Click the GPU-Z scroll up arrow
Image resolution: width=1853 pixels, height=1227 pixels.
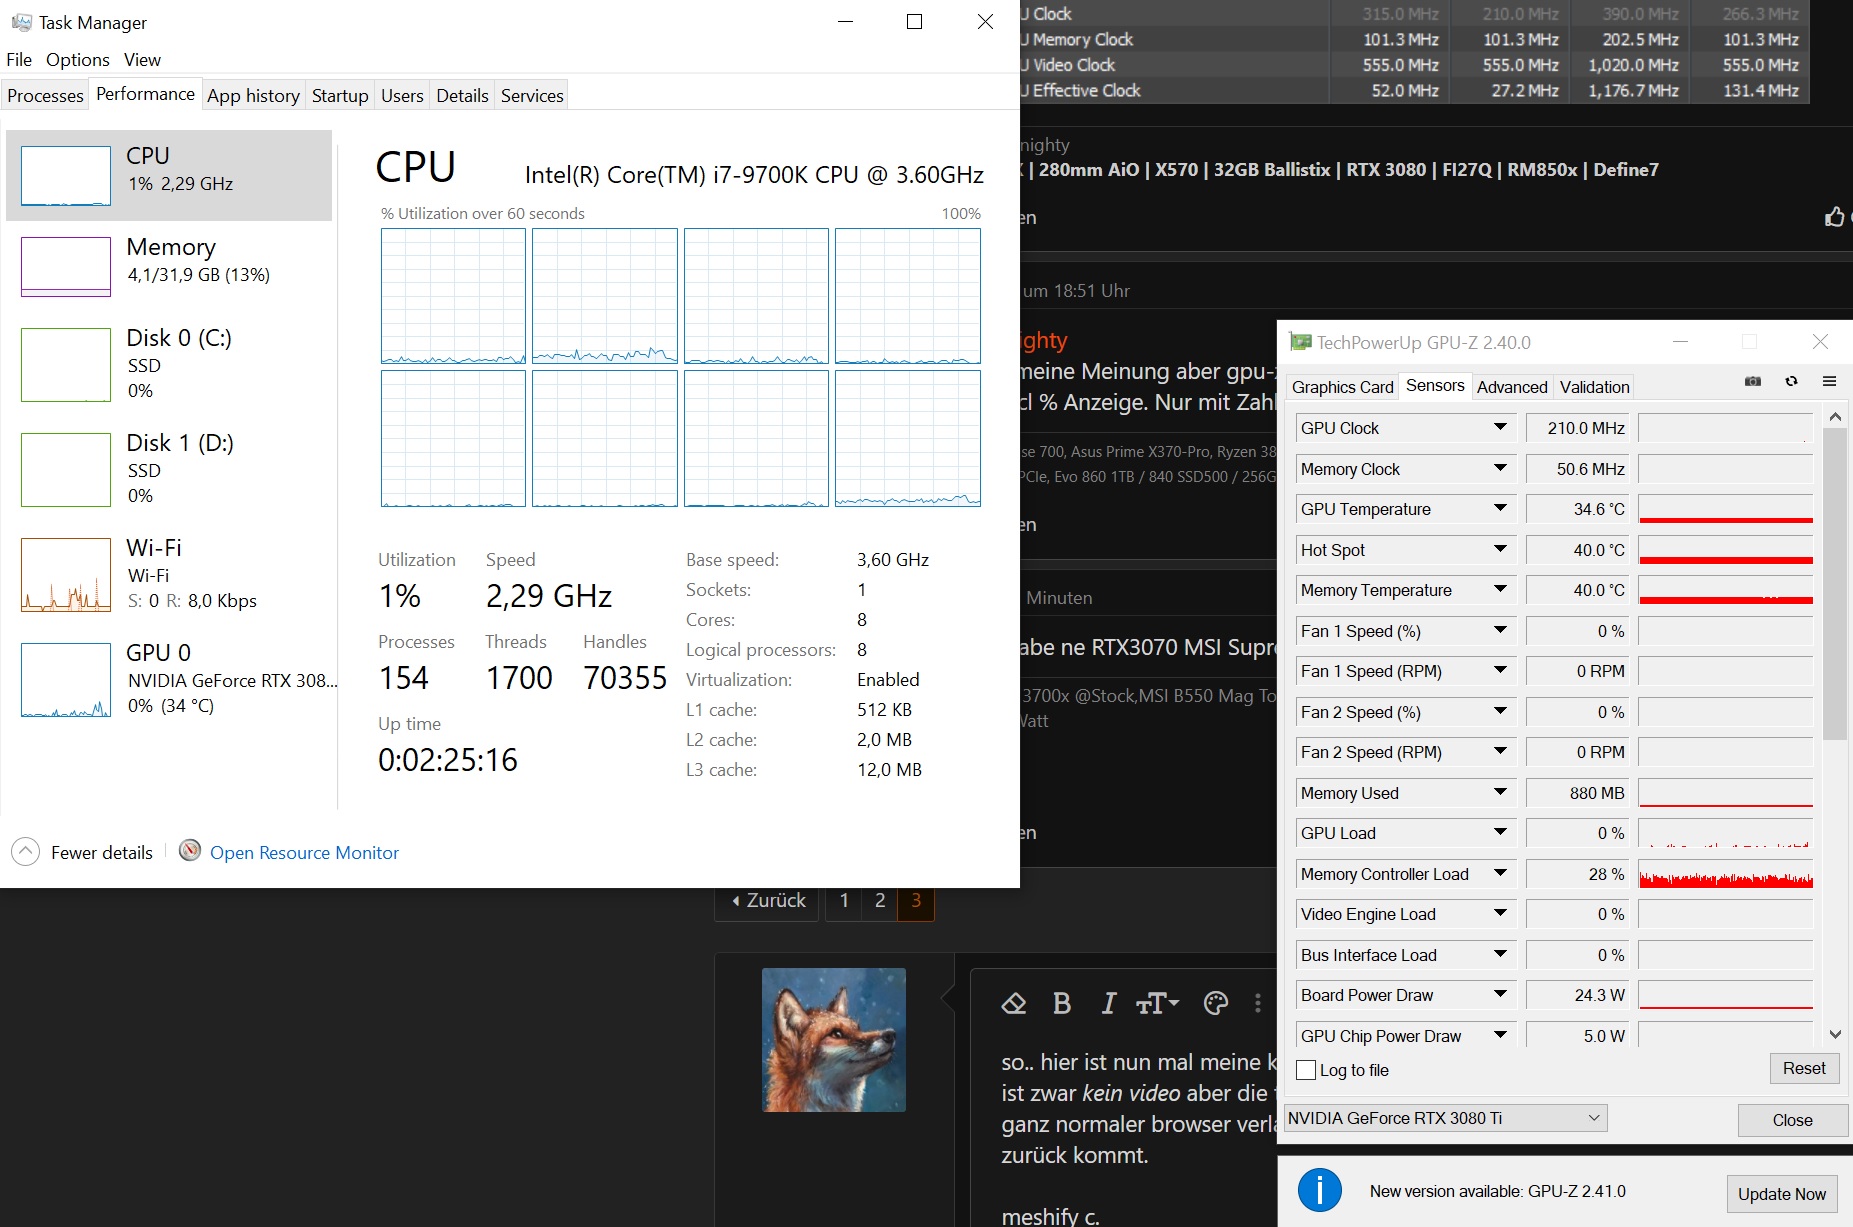tap(1835, 416)
